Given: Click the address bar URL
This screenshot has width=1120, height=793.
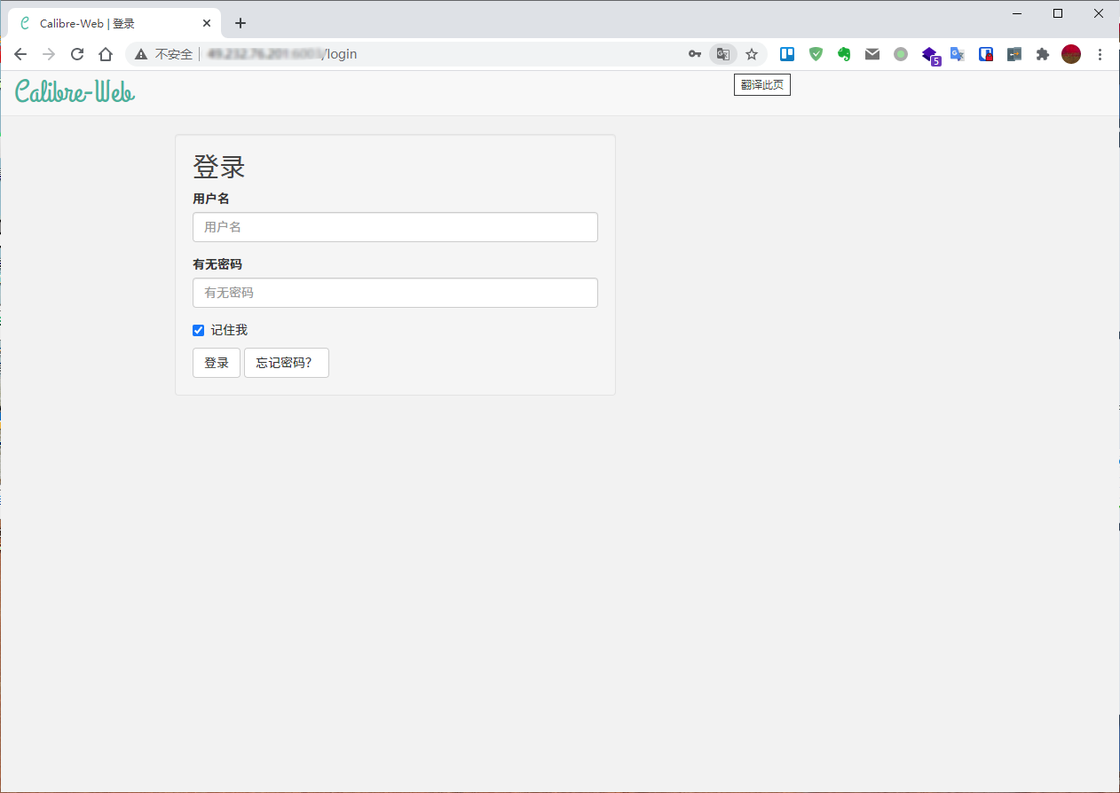Looking at the screenshot, I should tap(281, 54).
